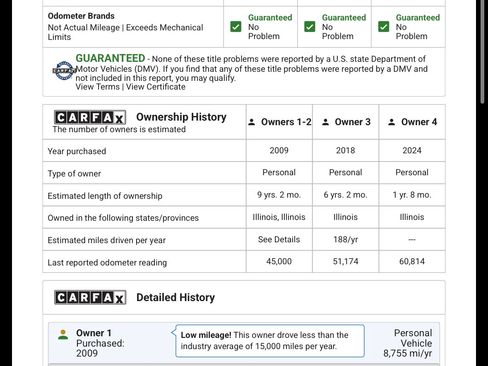Click the page's vertical scrollbar
The height and width of the screenshot is (366, 488).
click(482, 52)
